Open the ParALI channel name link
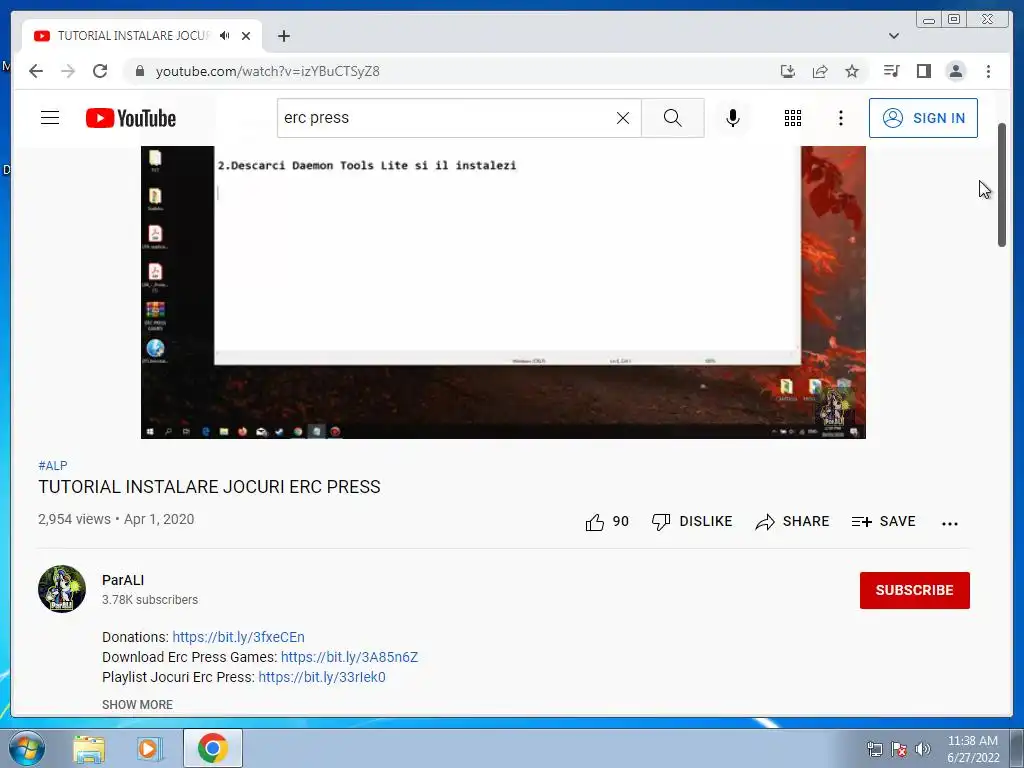1024x768 pixels. [x=123, y=580]
